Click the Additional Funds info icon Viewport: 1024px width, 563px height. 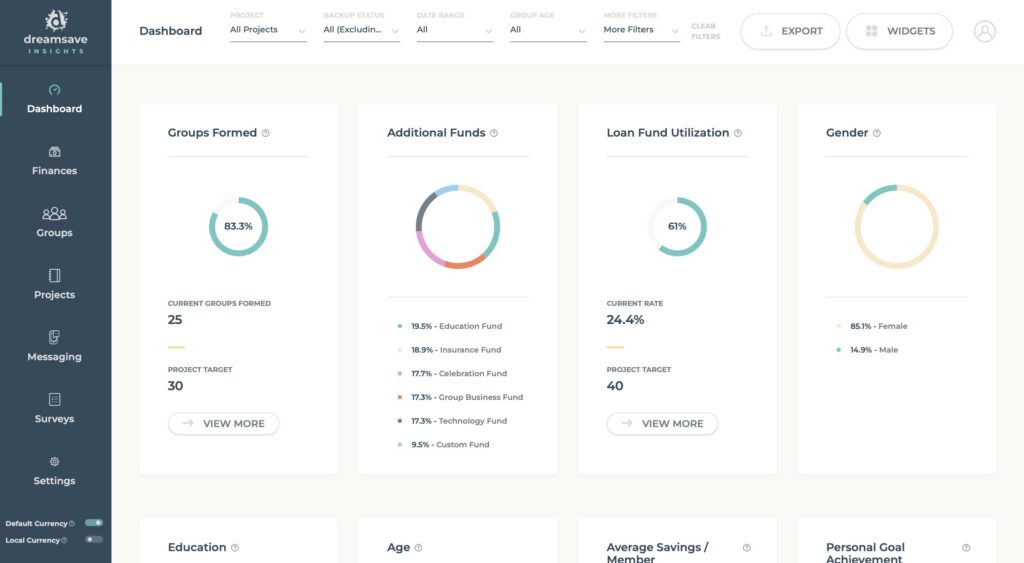pyautogui.click(x=494, y=133)
